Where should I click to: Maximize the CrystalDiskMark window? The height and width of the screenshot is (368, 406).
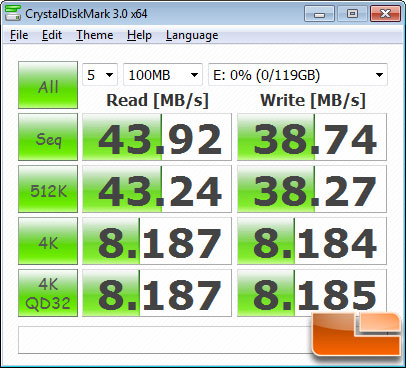click(352, 14)
